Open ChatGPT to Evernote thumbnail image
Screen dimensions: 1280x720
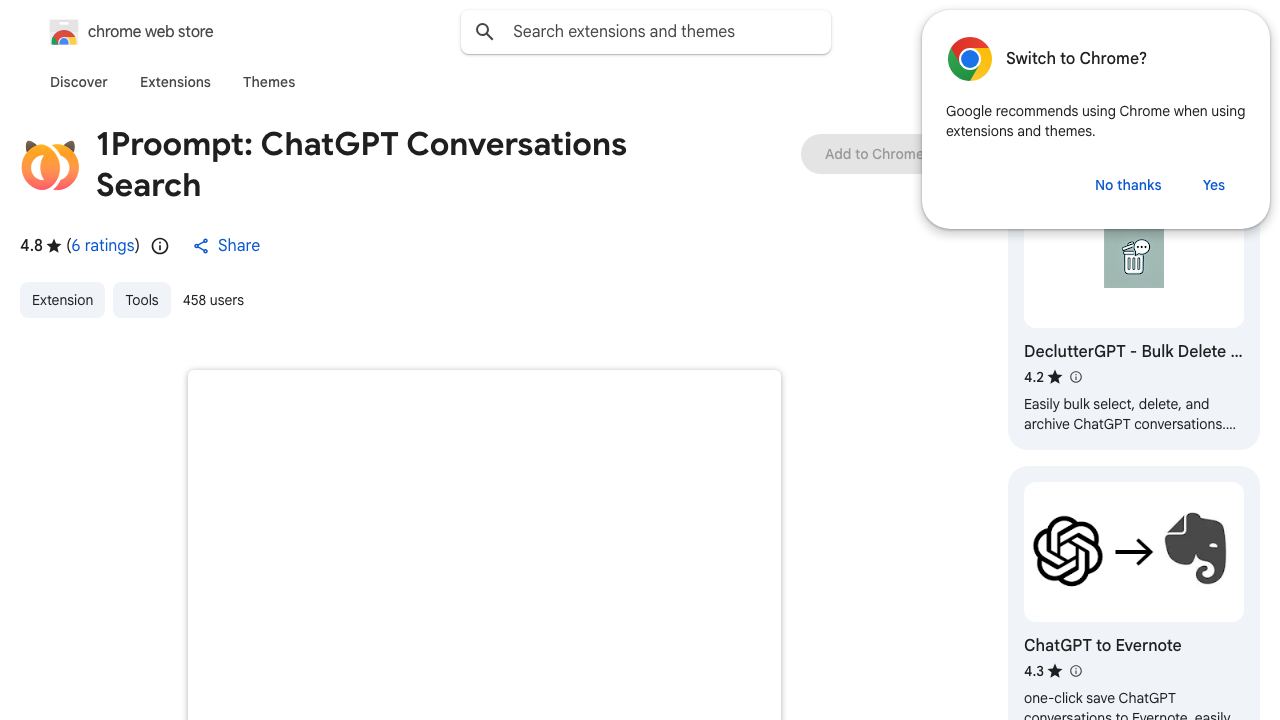coord(1134,552)
